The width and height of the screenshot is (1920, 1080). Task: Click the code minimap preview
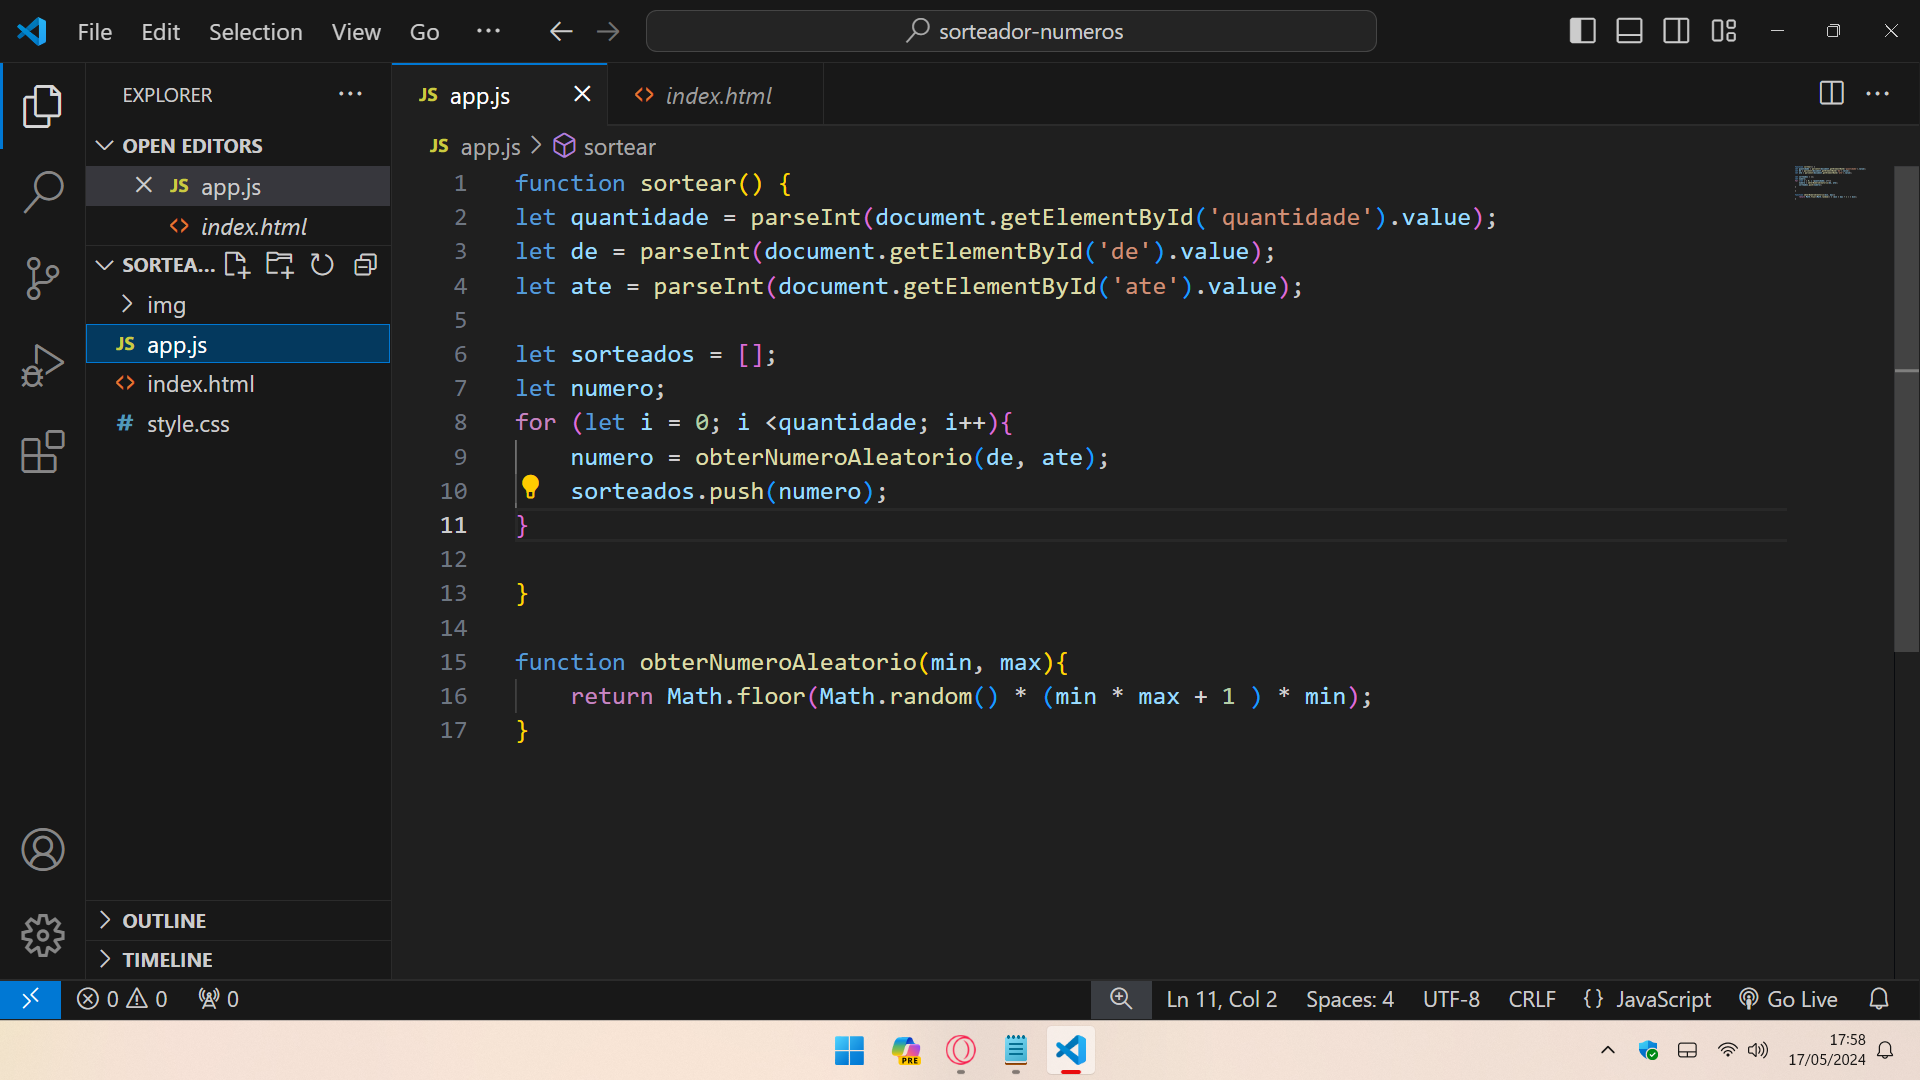1830,183
